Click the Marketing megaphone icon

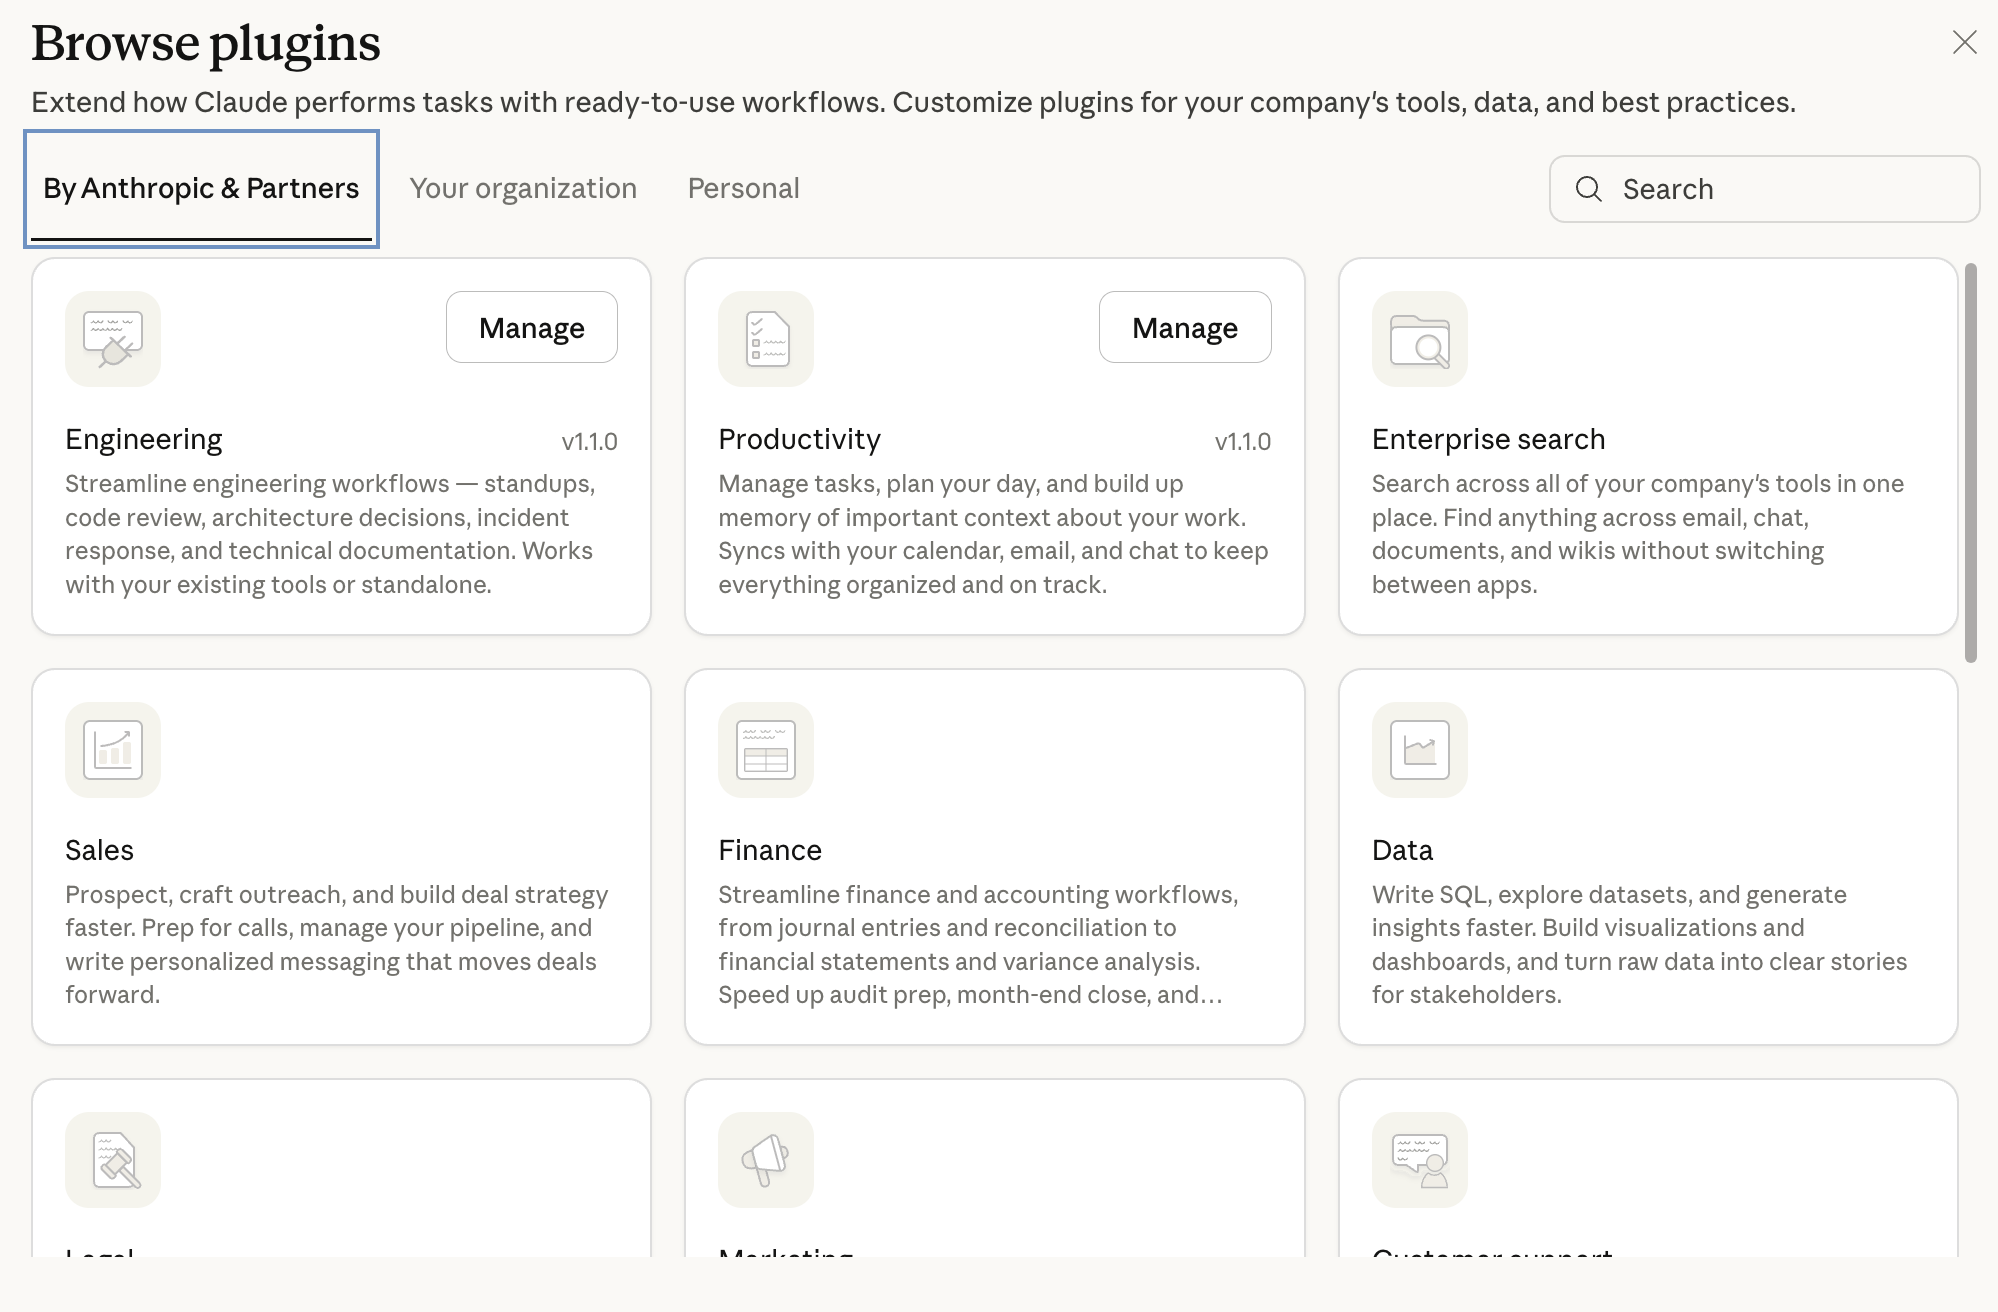pyautogui.click(x=766, y=1159)
